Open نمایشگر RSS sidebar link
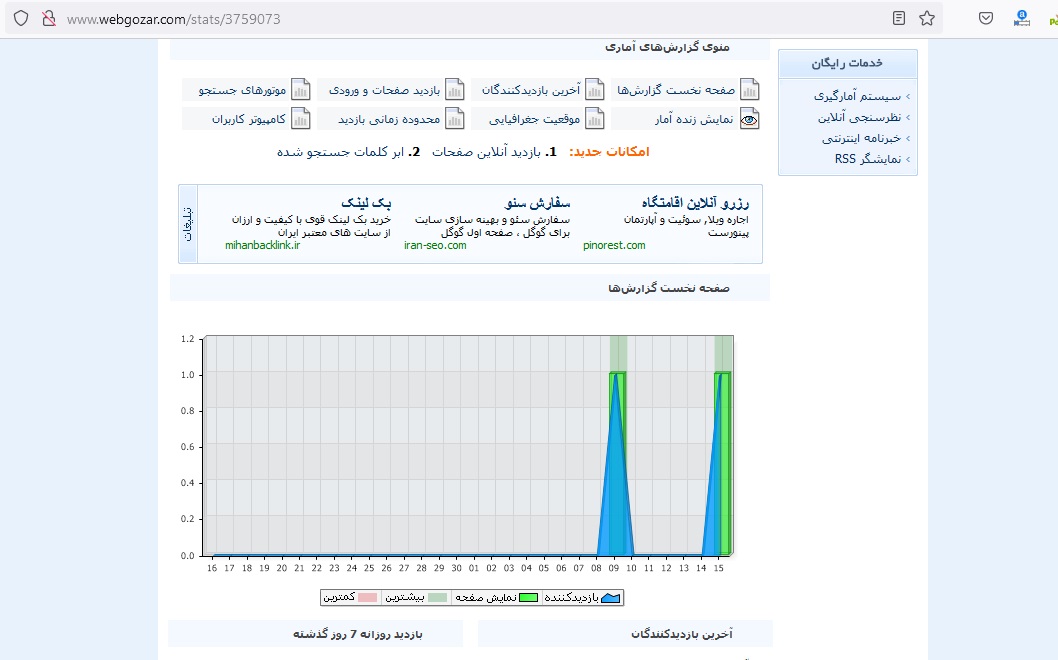The height and width of the screenshot is (660, 1058). point(868,159)
